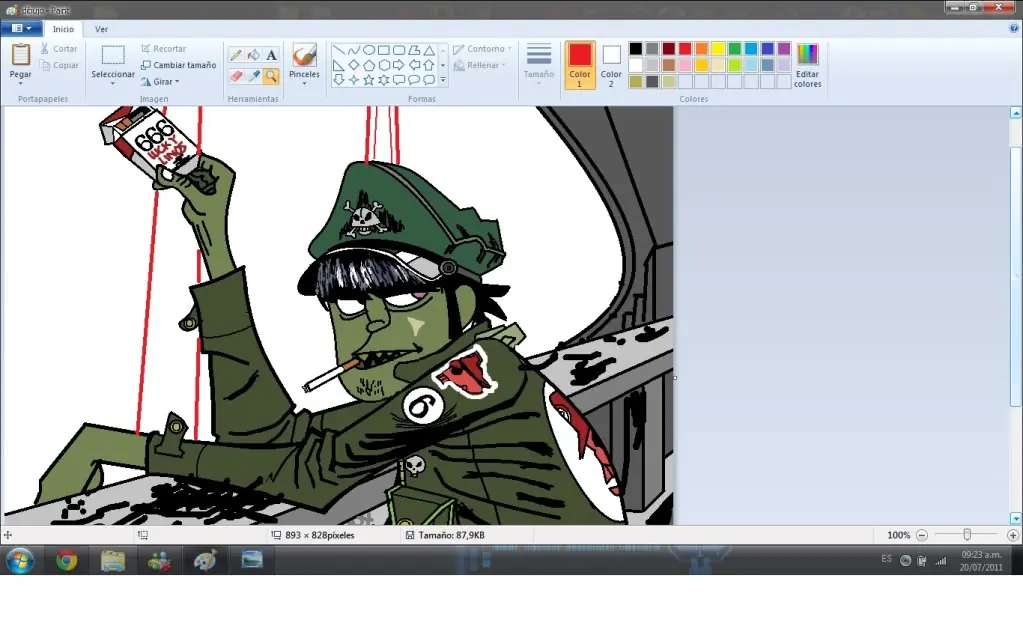The image size is (1023, 620).
Task: Click the Pinceles brush icon
Action: tap(304, 55)
